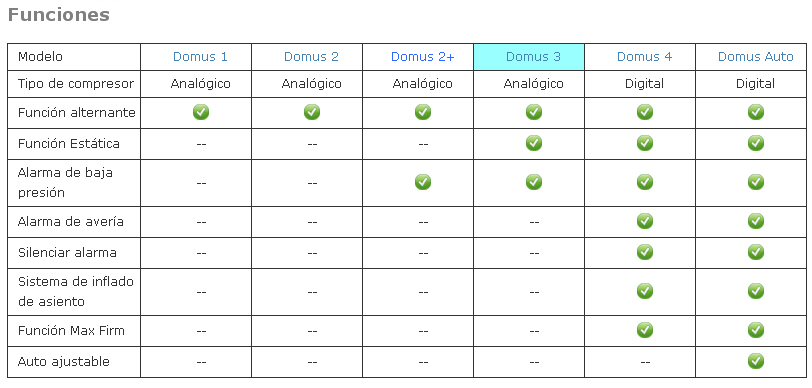Click the Tipo de compresor row label
Image resolution: width=812 pixels, height=388 pixels.
[x=76, y=84]
